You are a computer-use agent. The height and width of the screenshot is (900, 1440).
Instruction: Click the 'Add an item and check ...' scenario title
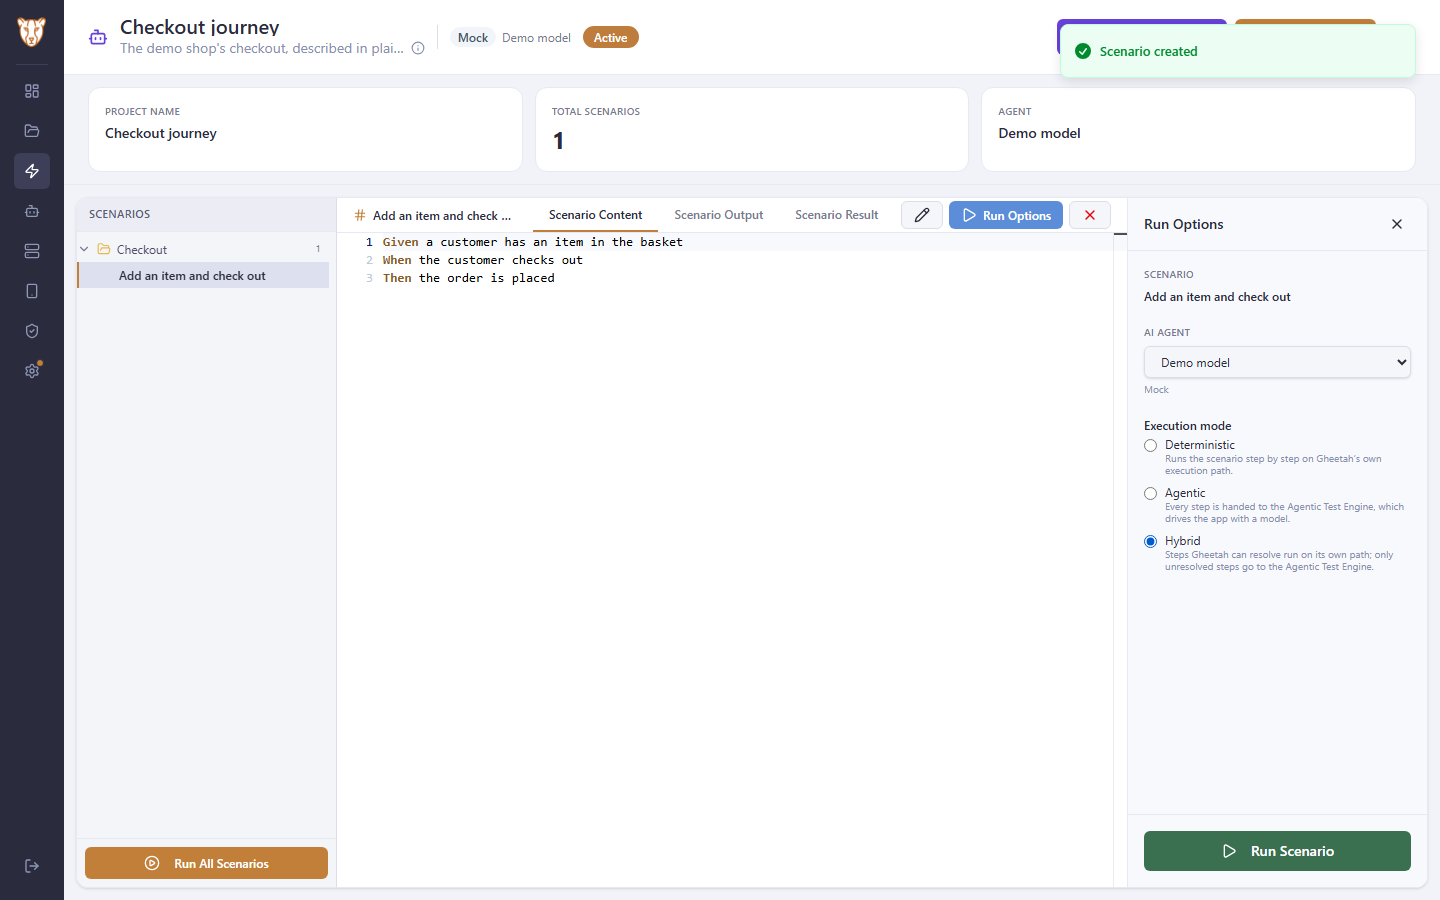[442, 215]
